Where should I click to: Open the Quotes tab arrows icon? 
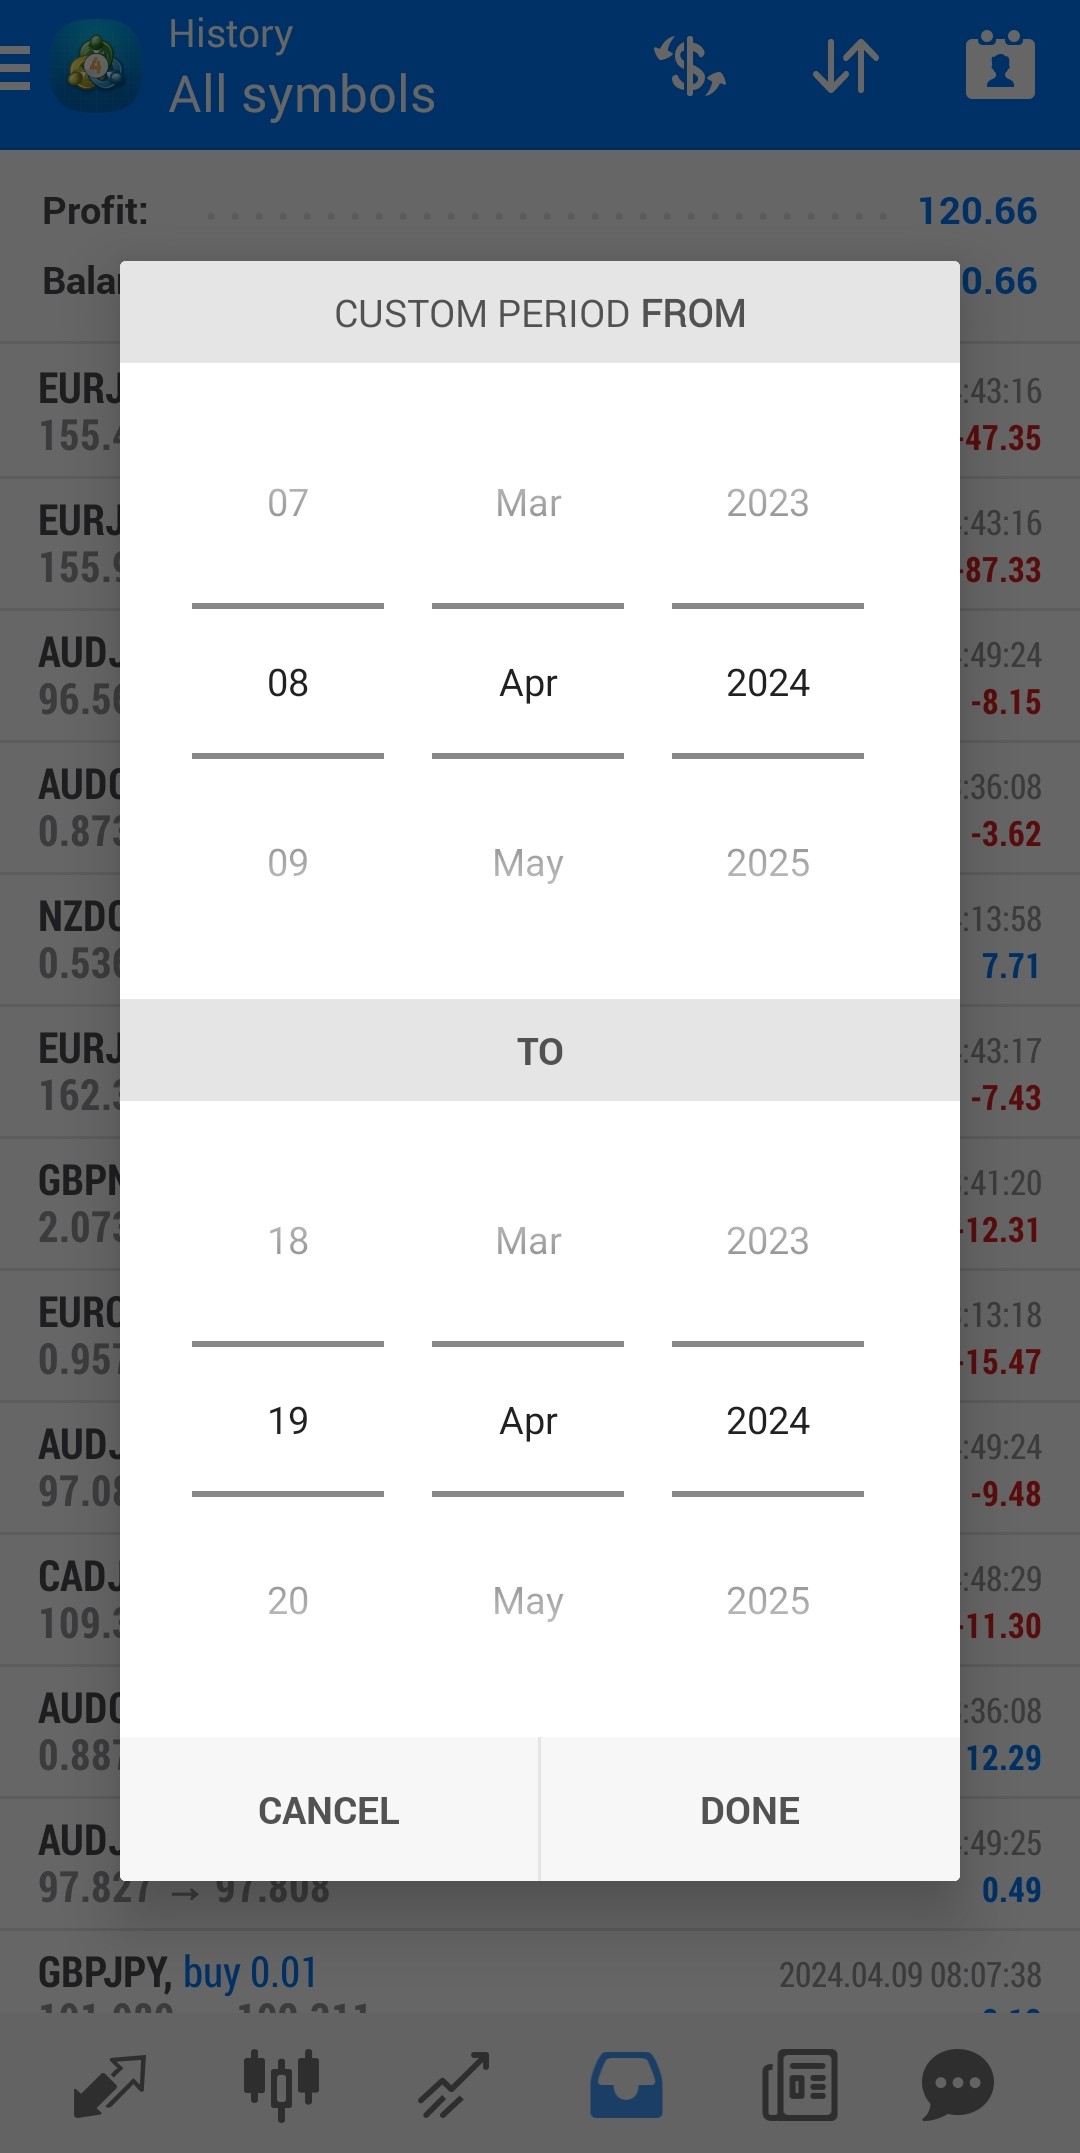[110, 2085]
